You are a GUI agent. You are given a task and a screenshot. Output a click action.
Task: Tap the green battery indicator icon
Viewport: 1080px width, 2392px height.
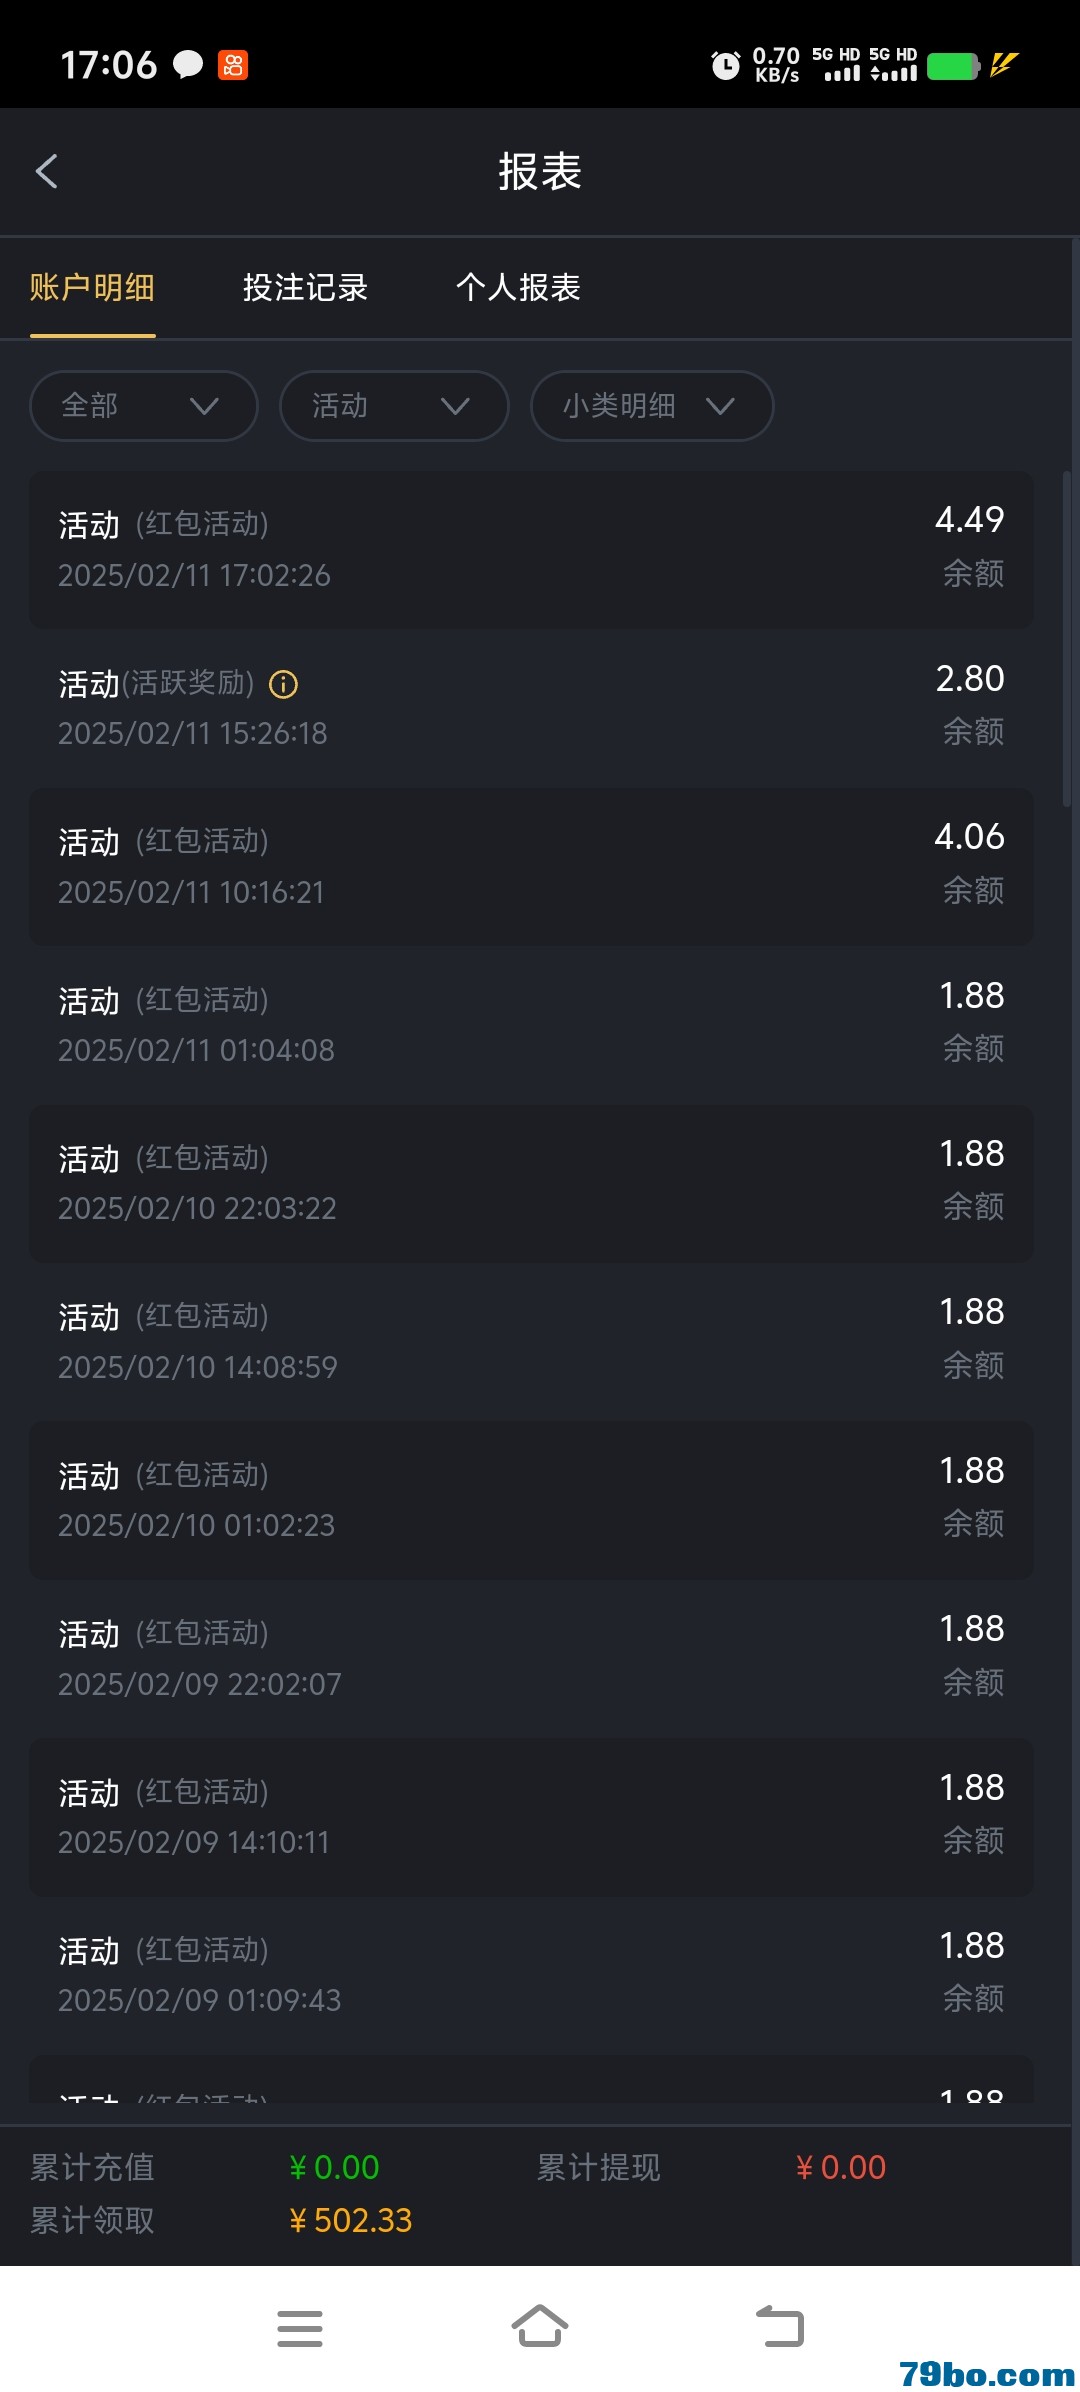[x=952, y=66]
